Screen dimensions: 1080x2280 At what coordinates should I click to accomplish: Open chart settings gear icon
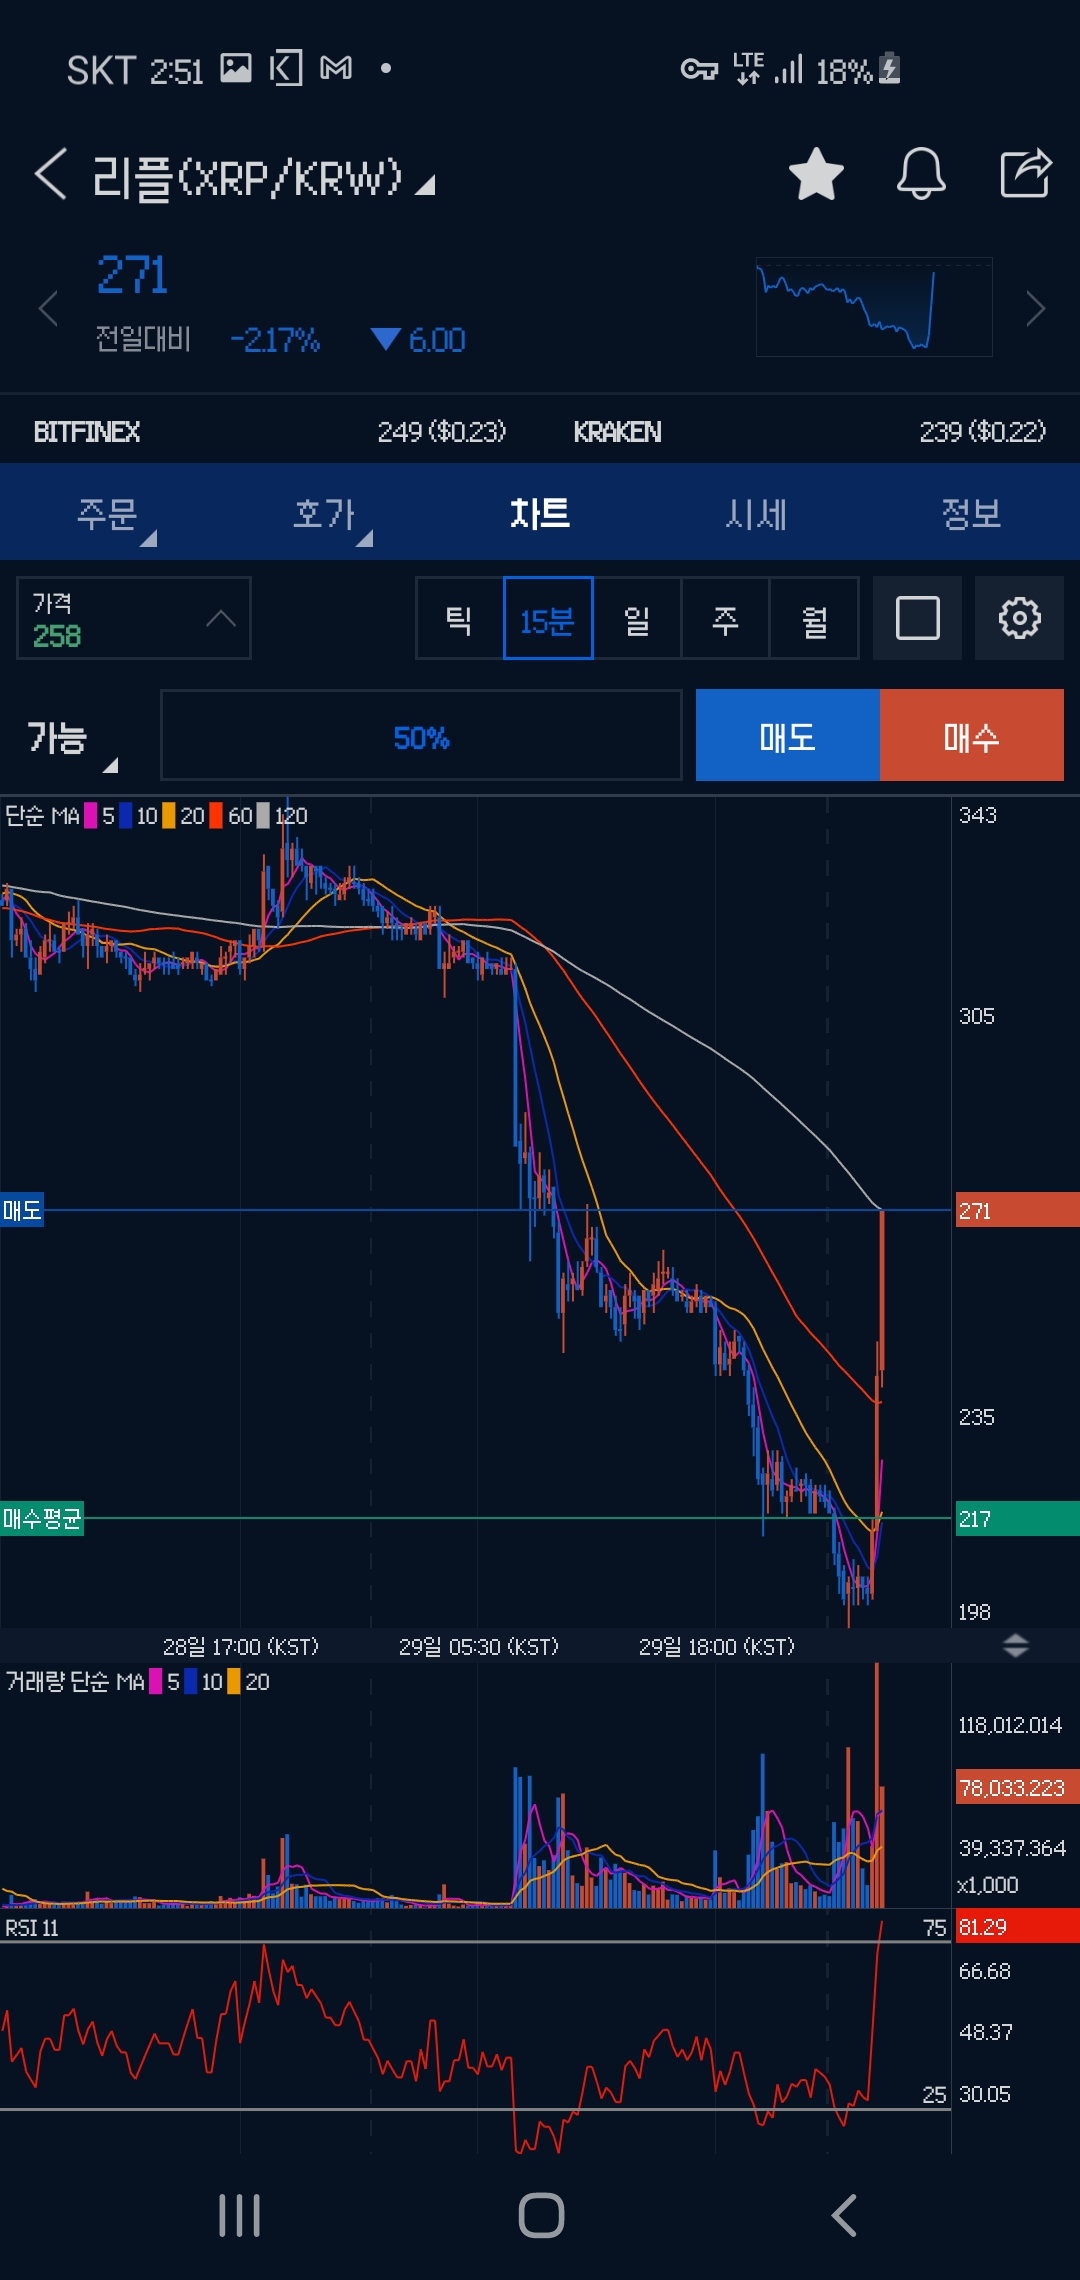(x=1019, y=618)
